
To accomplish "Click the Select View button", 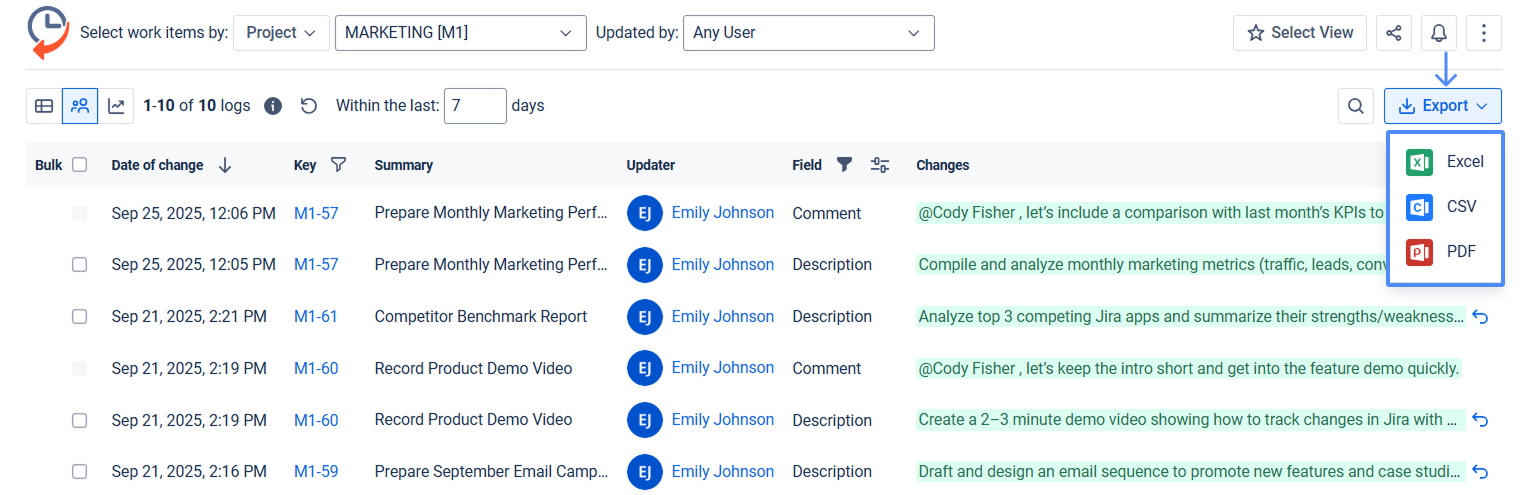I will (1300, 33).
